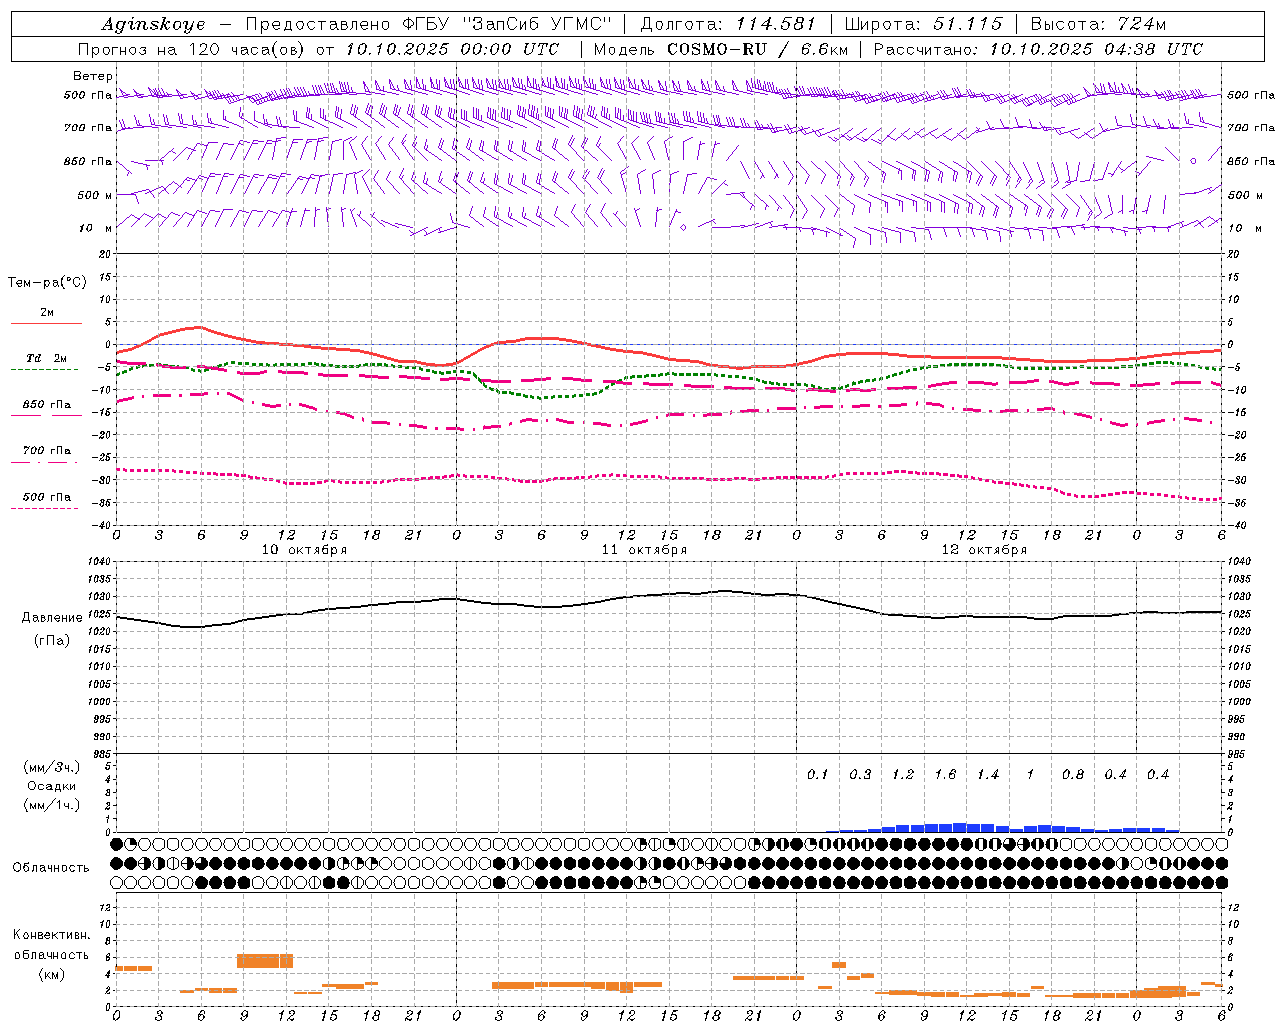Screen dimensions: 1280x1024
Task: Click the station name Aginskoye in the header
Action: (x=154, y=24)
